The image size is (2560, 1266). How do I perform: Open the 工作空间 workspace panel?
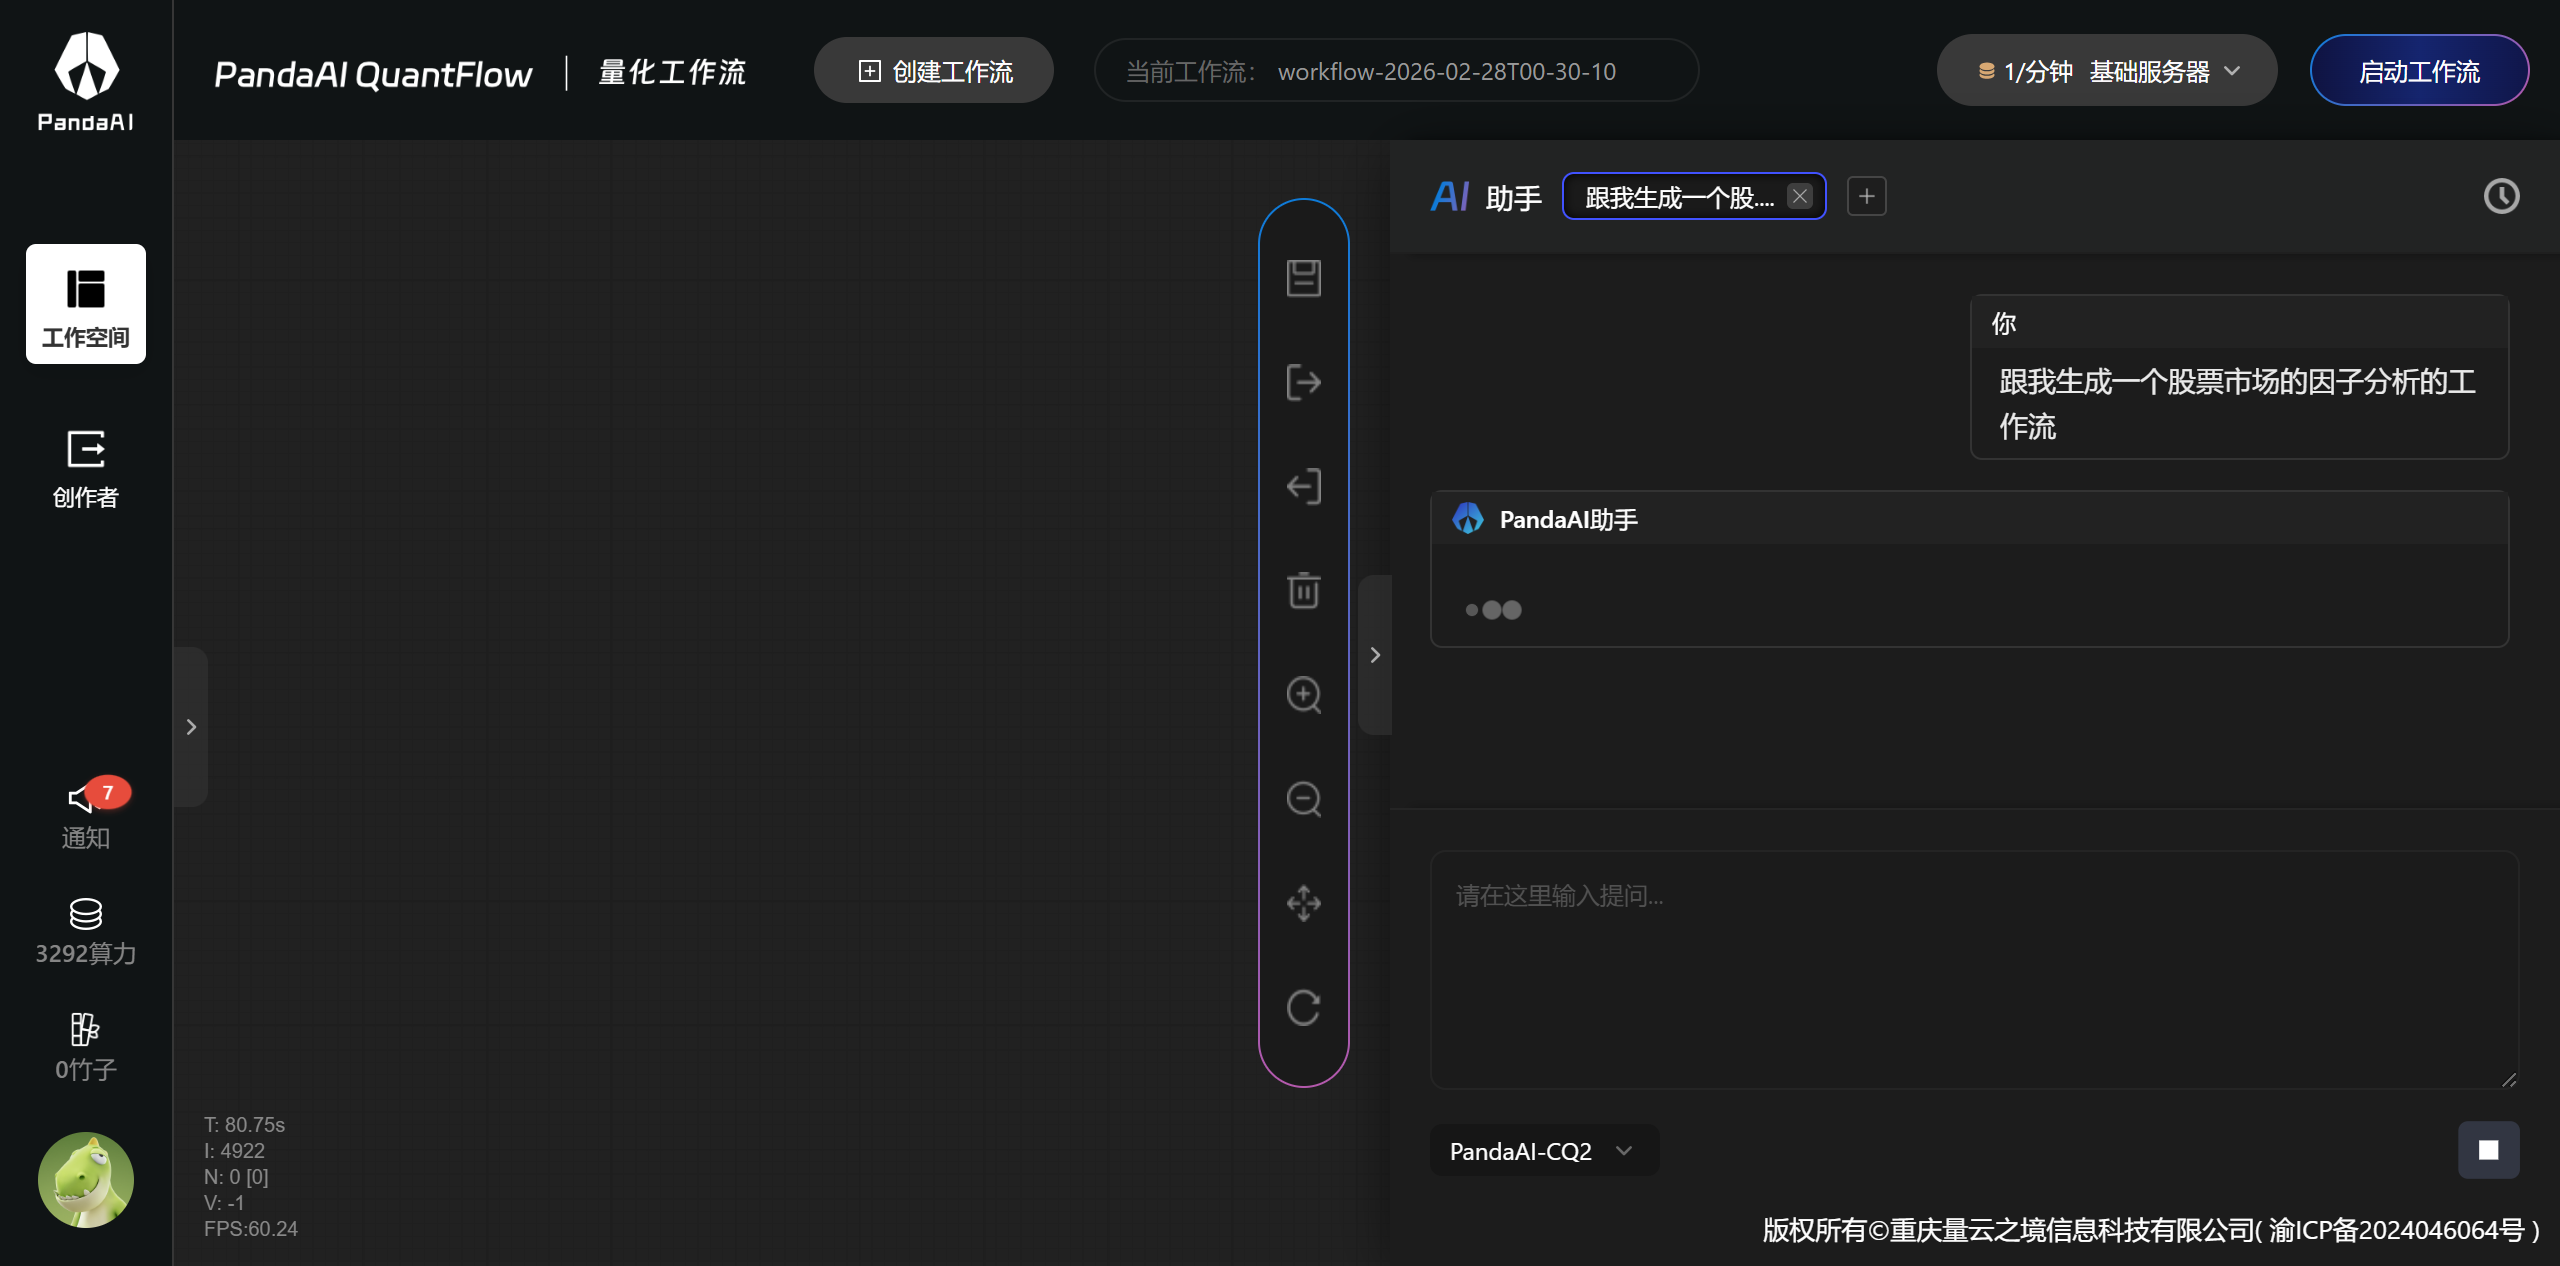[x=86, y=304]
